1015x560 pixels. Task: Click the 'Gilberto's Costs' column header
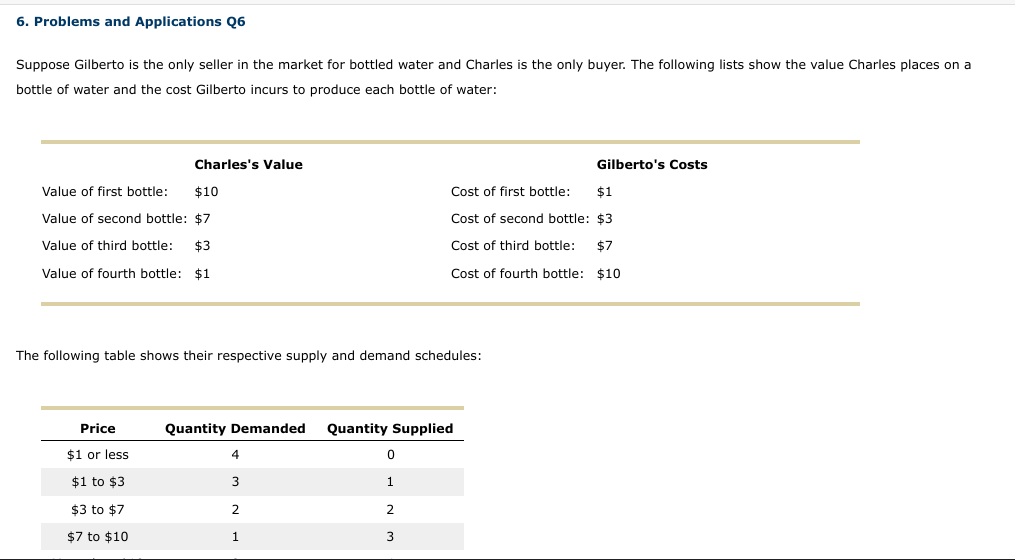click(x=651, y=164)
